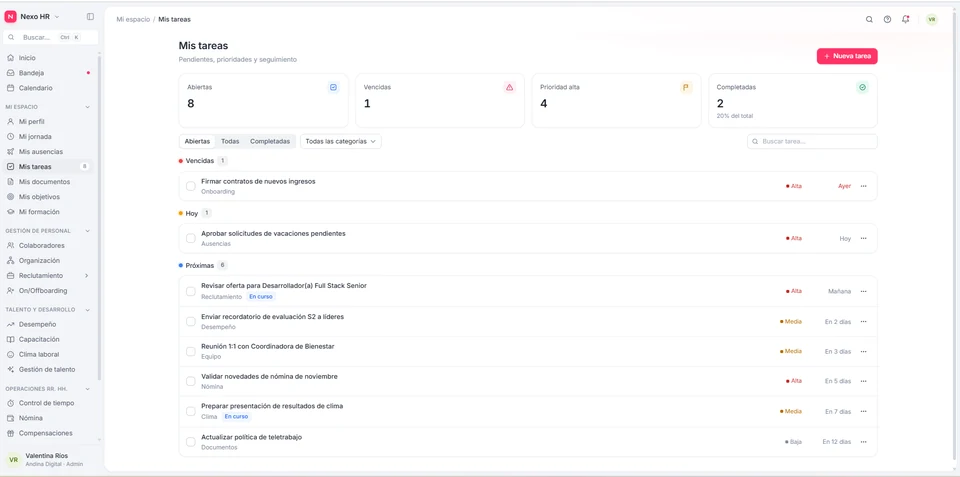Click the Inicio home icon in sidebar
960x477 pixels.
[10, 58]
